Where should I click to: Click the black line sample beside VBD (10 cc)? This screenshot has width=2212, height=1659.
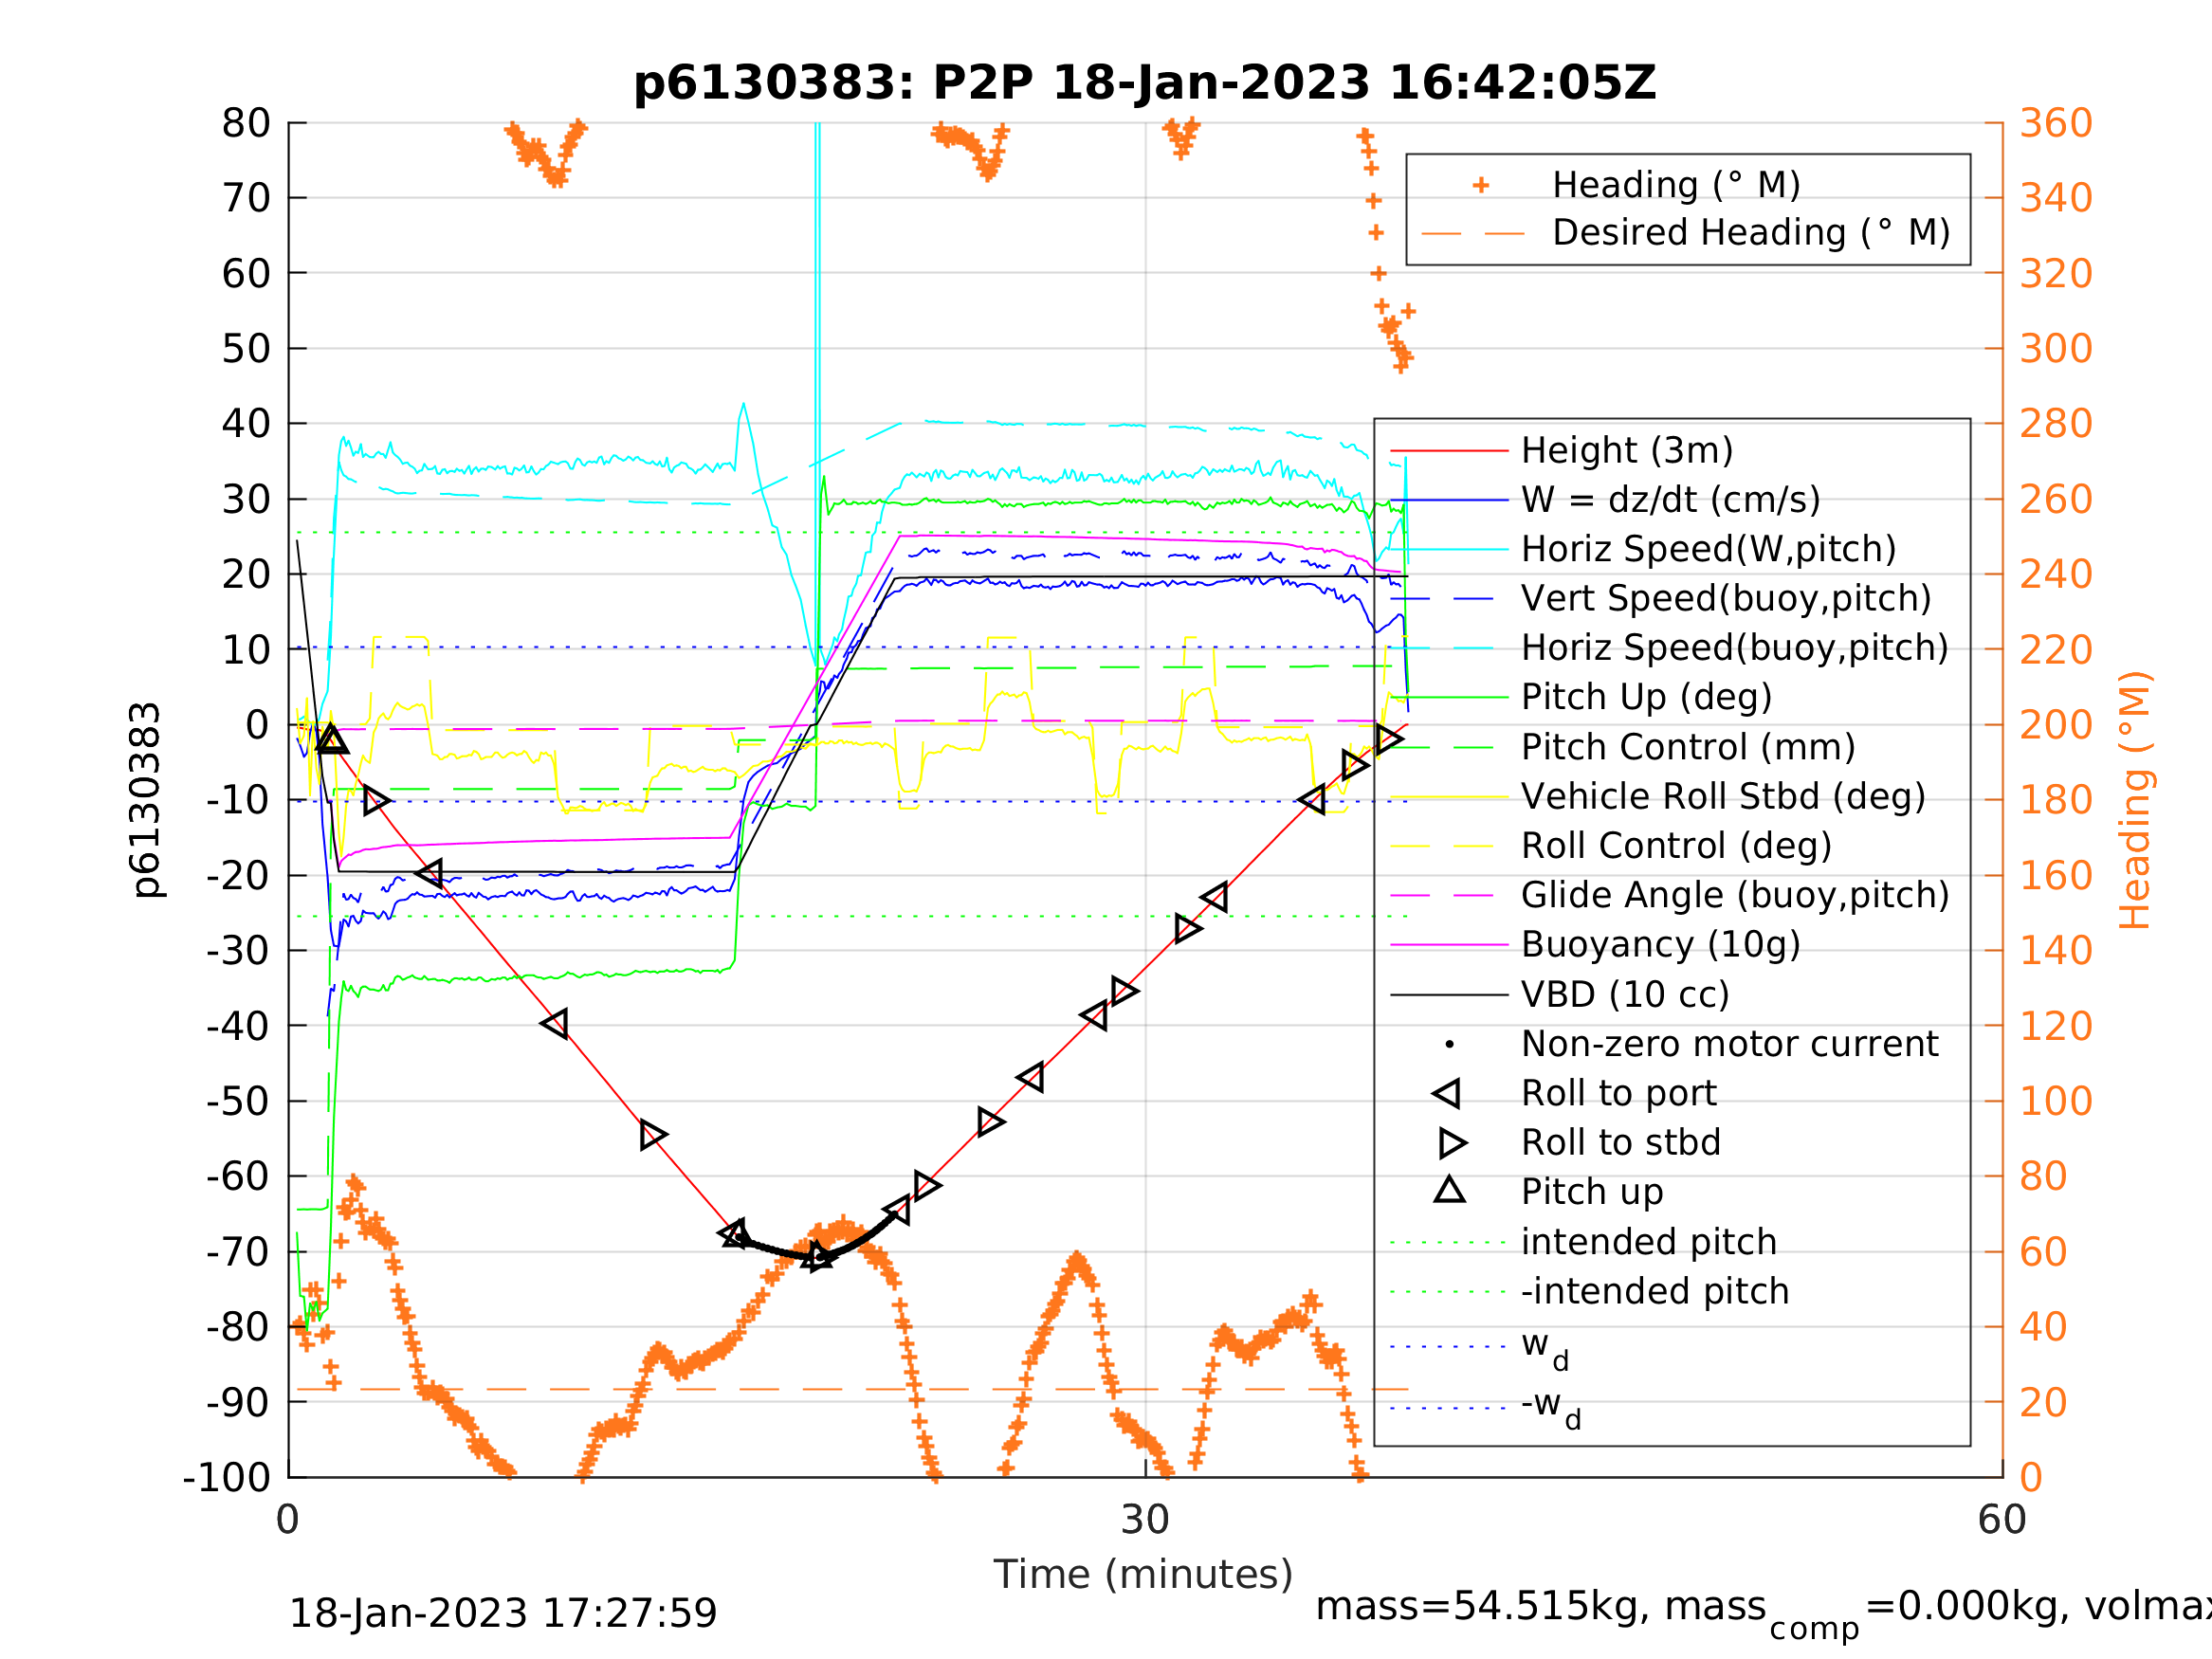(1449, 995)
